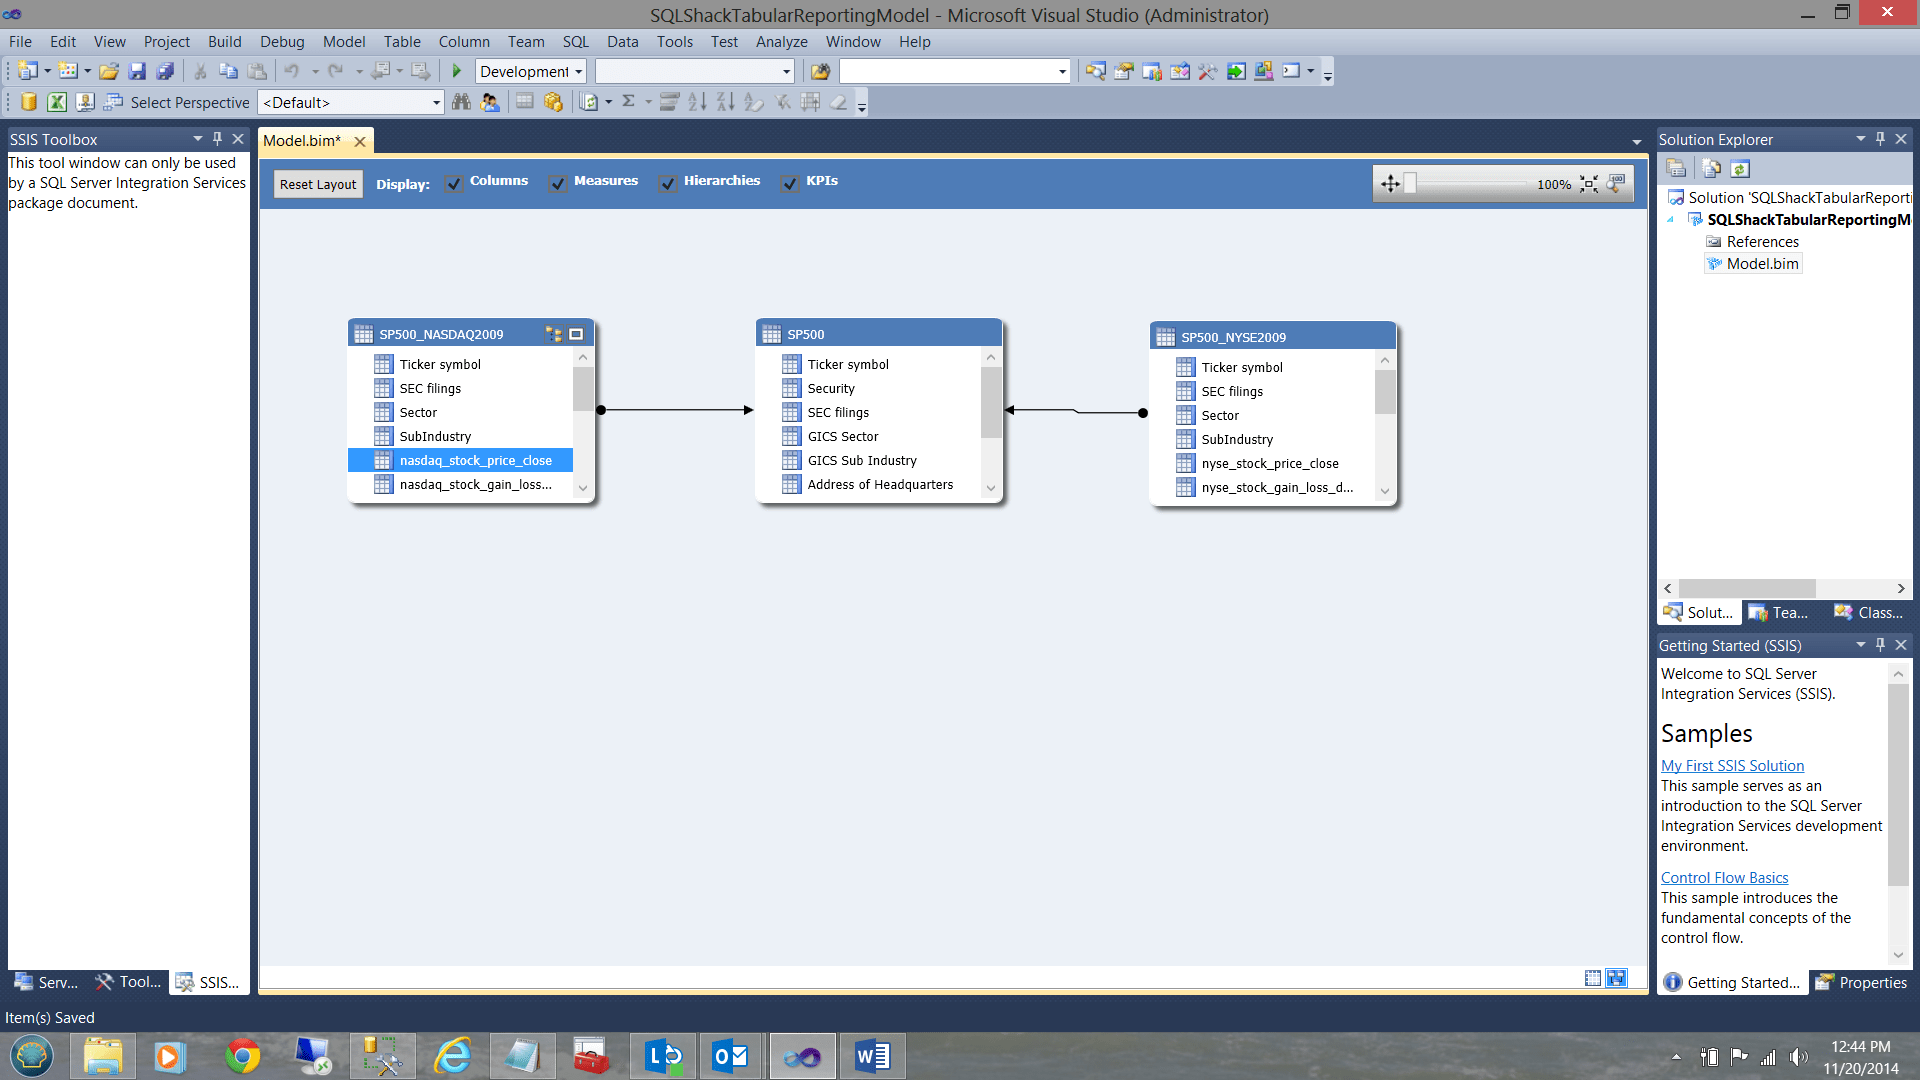Uncheck the Columns display checkbox
Screen dimensions: 1920x1080
(454, 183)
